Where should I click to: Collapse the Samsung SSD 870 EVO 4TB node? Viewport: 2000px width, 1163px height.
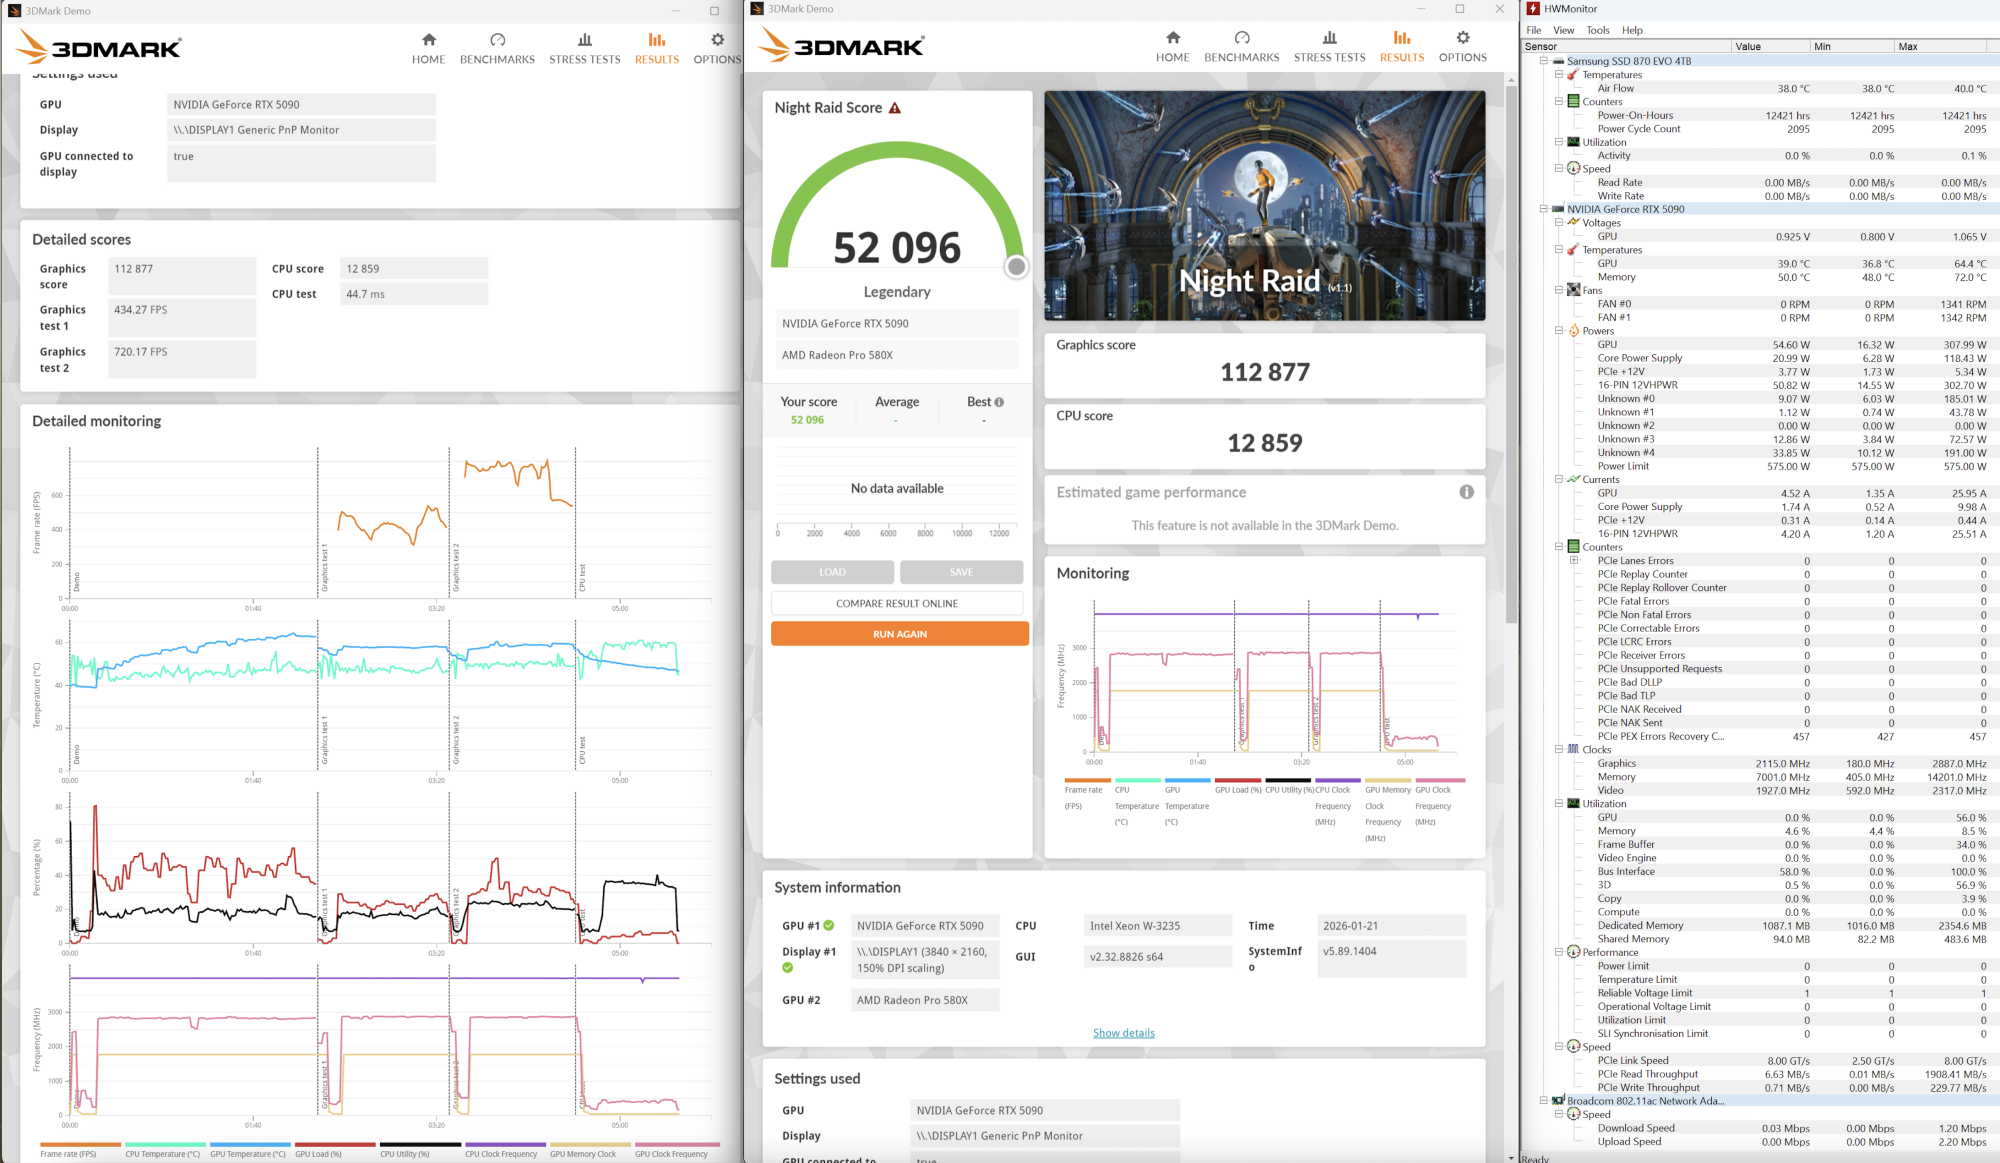[1544, 61]
